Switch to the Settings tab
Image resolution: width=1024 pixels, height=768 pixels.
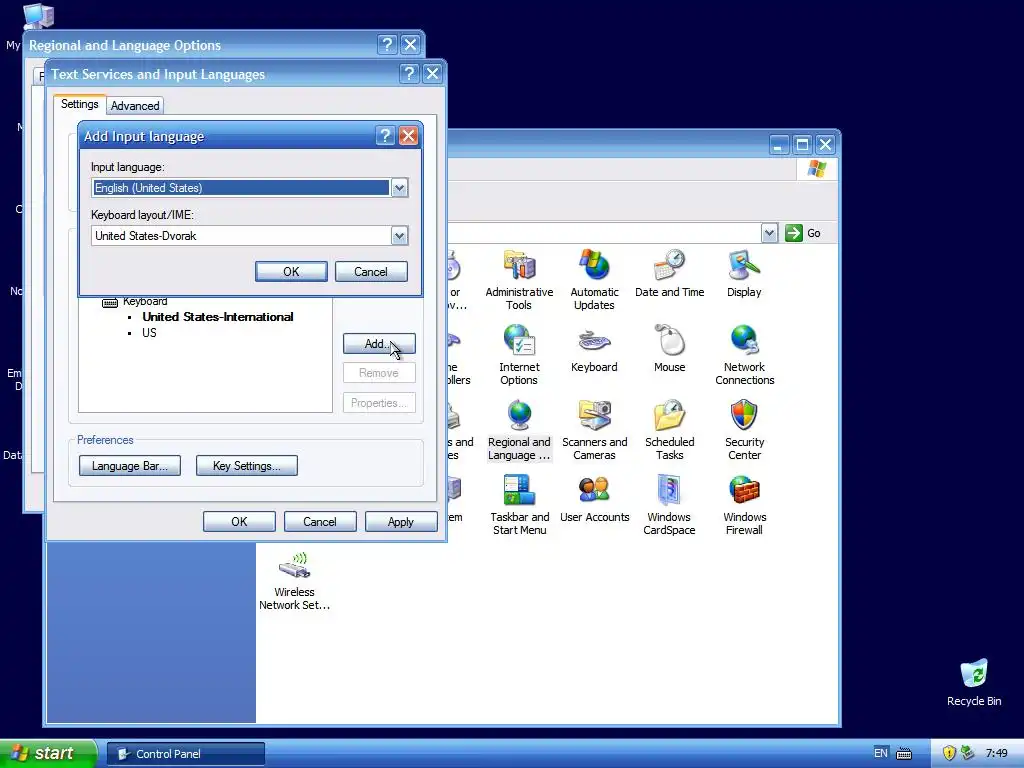(80, 104)
